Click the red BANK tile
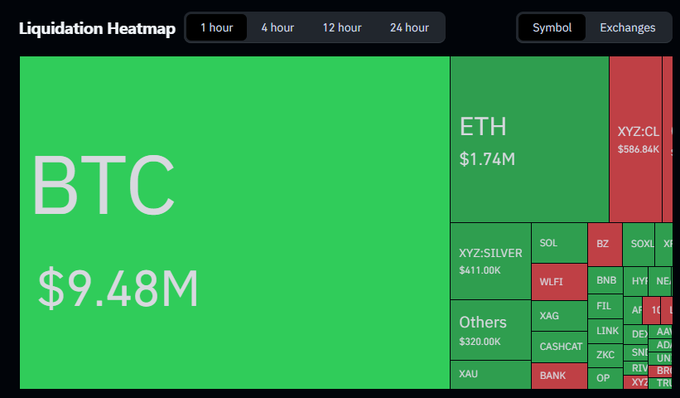680x398 pixels. tap(559, 376)
